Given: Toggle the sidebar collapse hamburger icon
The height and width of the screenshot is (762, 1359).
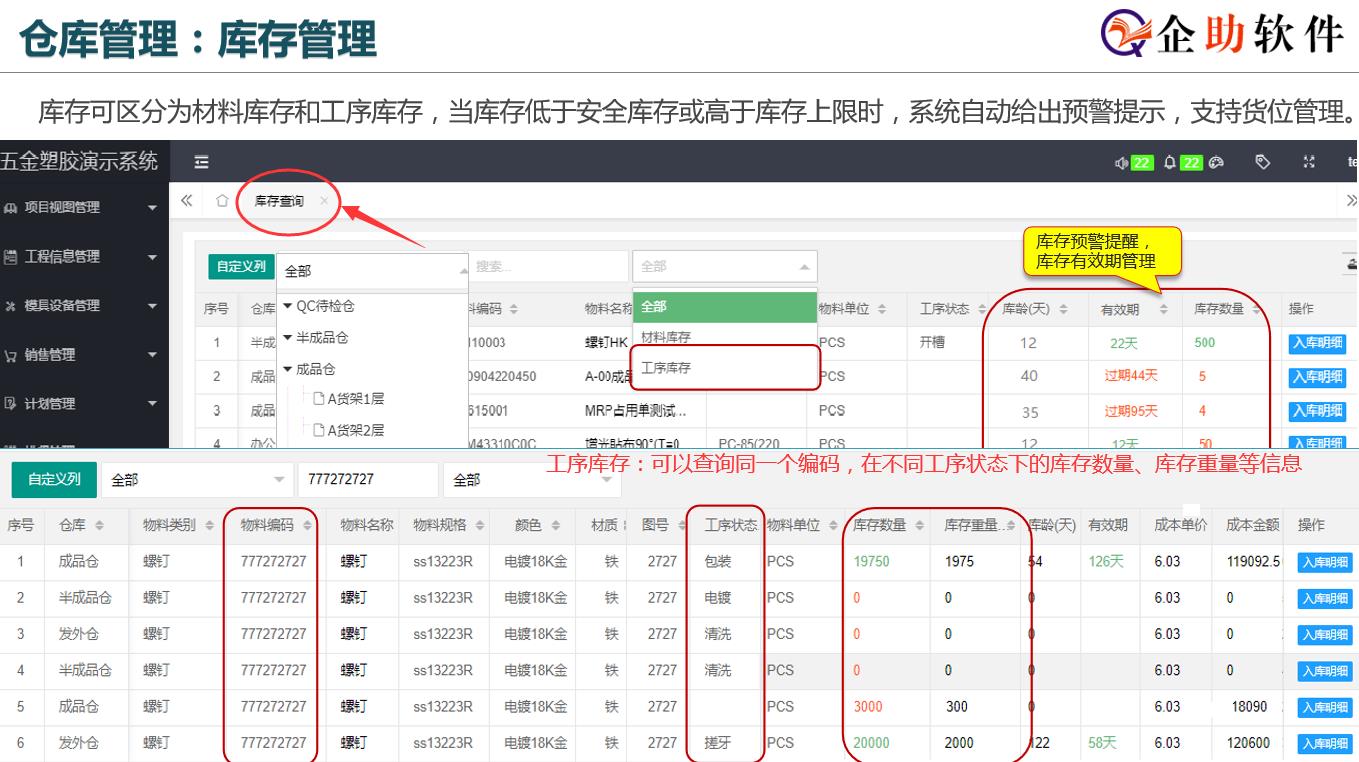Looking at the screenshot, I should pos(201,162).
